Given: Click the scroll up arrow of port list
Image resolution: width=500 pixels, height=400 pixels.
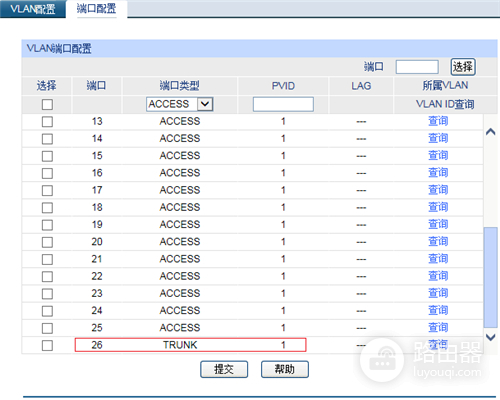Looking at the screenshot, I should click(x=490, y=132).
